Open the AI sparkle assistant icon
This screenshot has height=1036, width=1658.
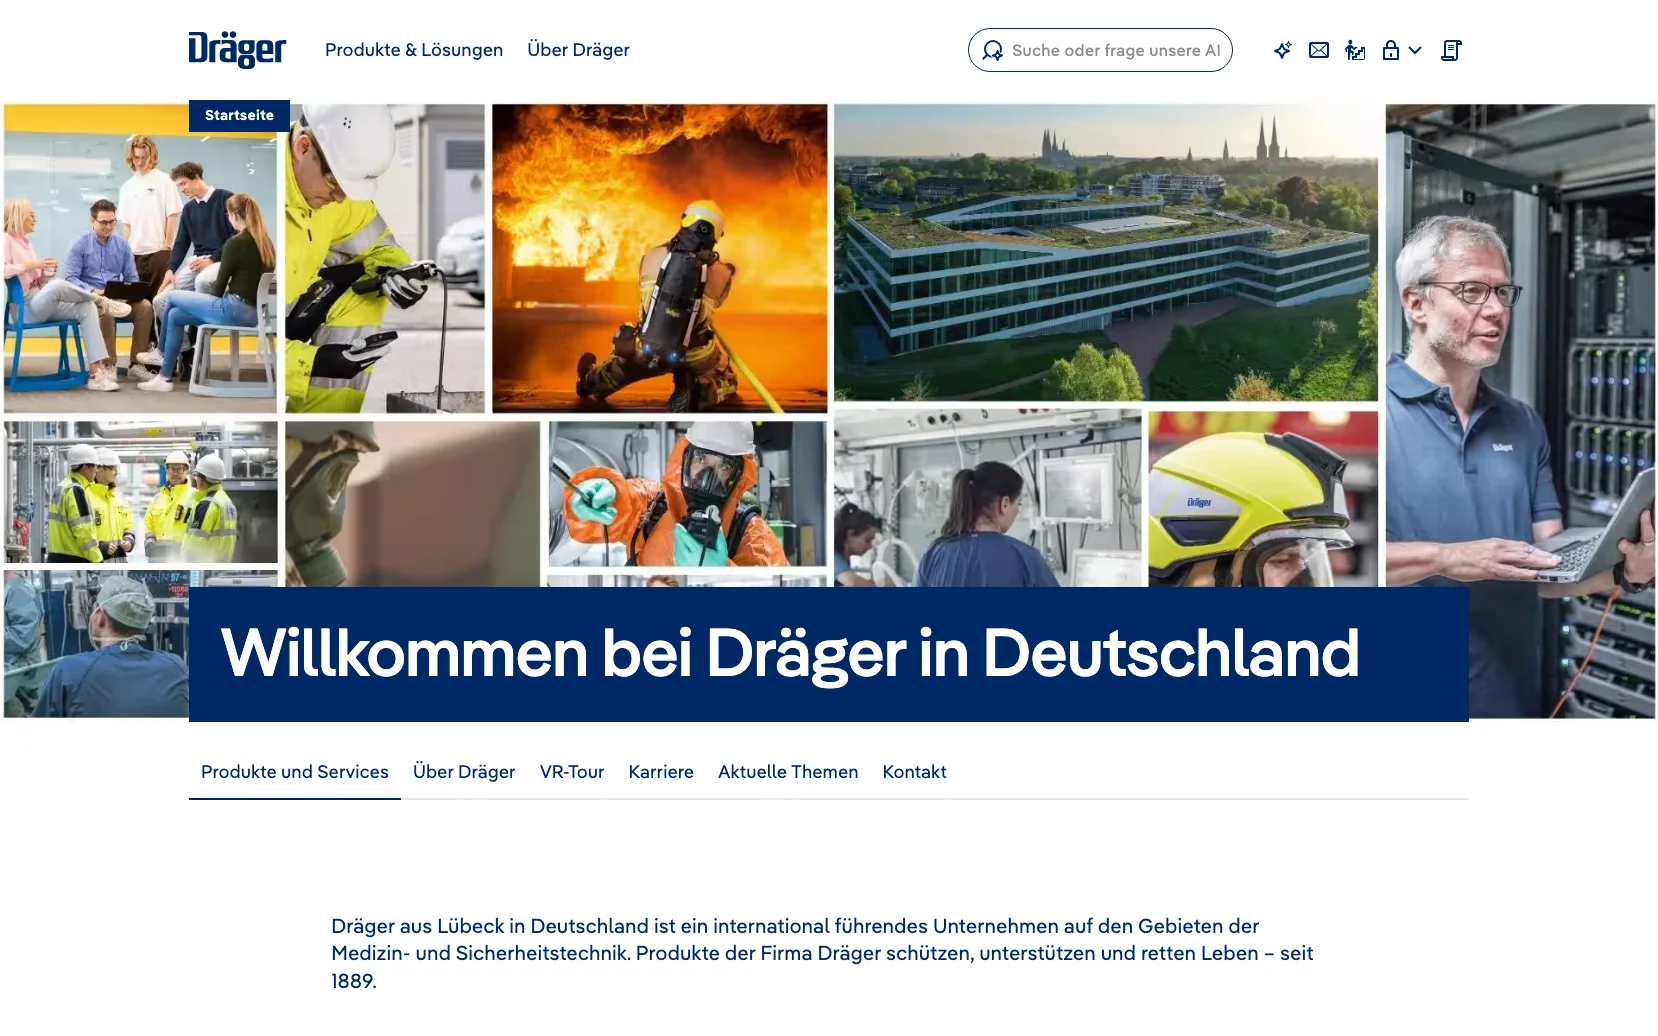point(1283,50)
